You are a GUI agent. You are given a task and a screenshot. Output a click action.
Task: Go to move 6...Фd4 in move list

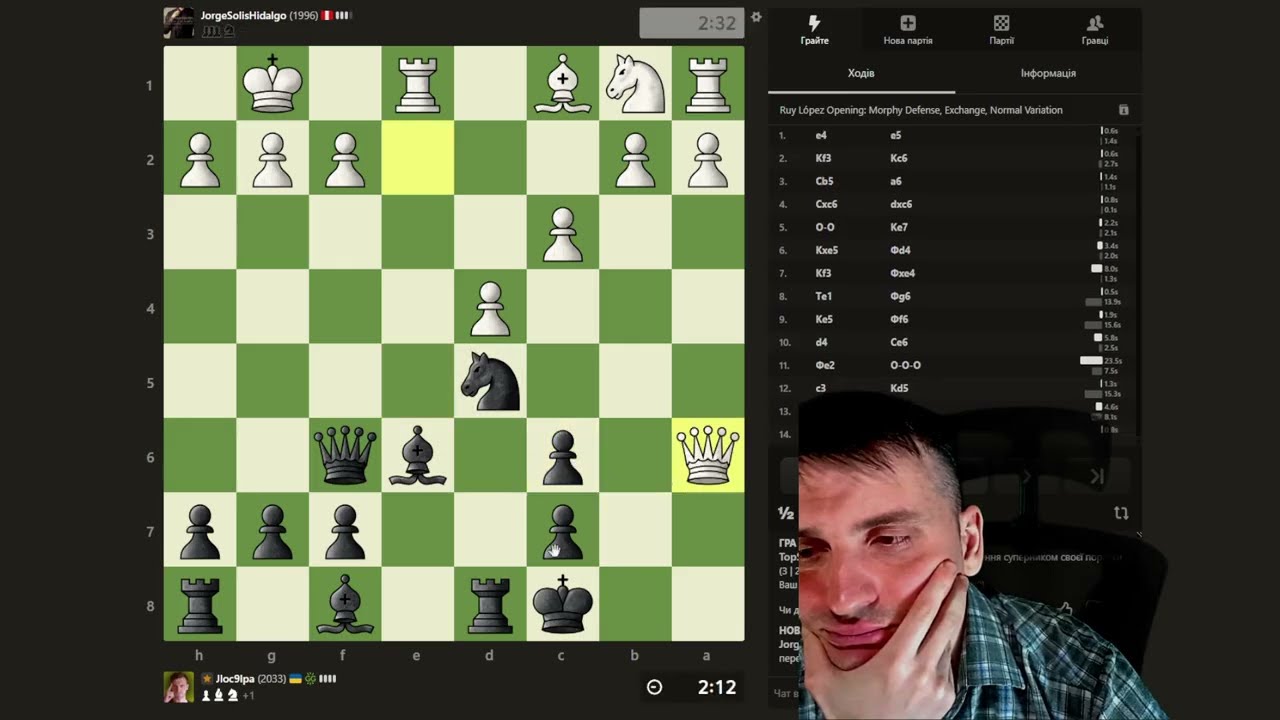900,250
